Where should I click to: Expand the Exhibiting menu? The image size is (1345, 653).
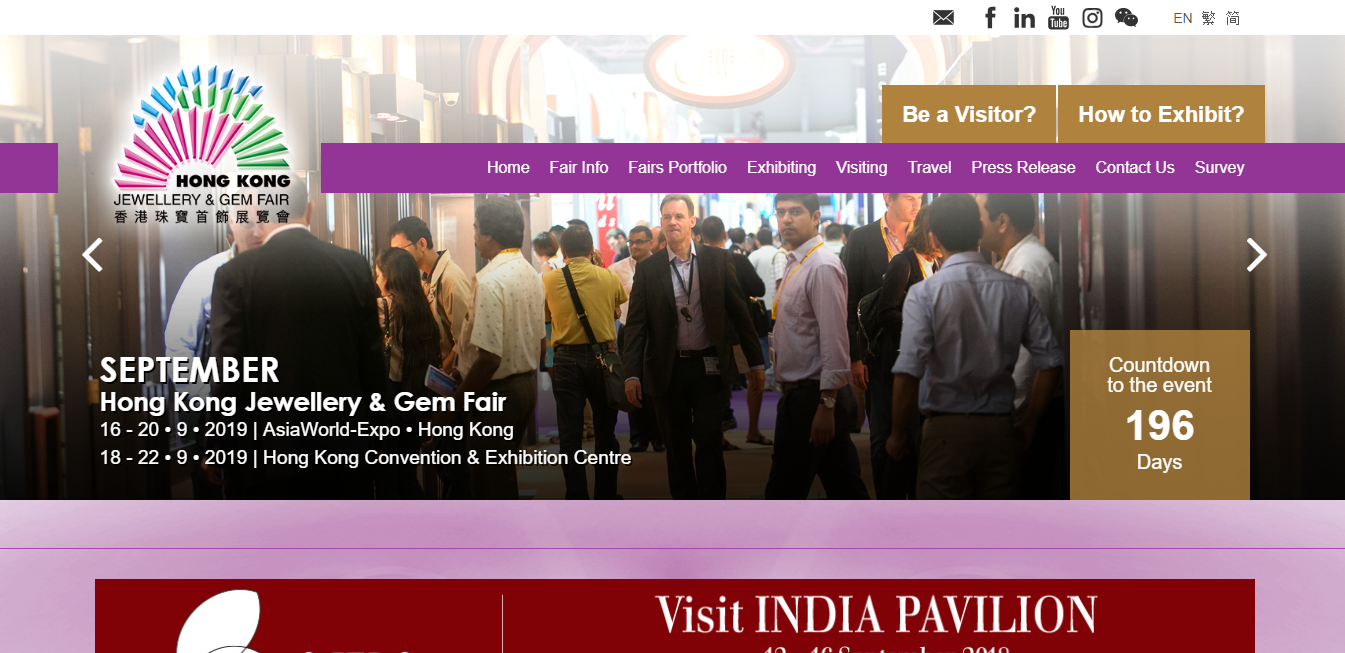point(781,167)
